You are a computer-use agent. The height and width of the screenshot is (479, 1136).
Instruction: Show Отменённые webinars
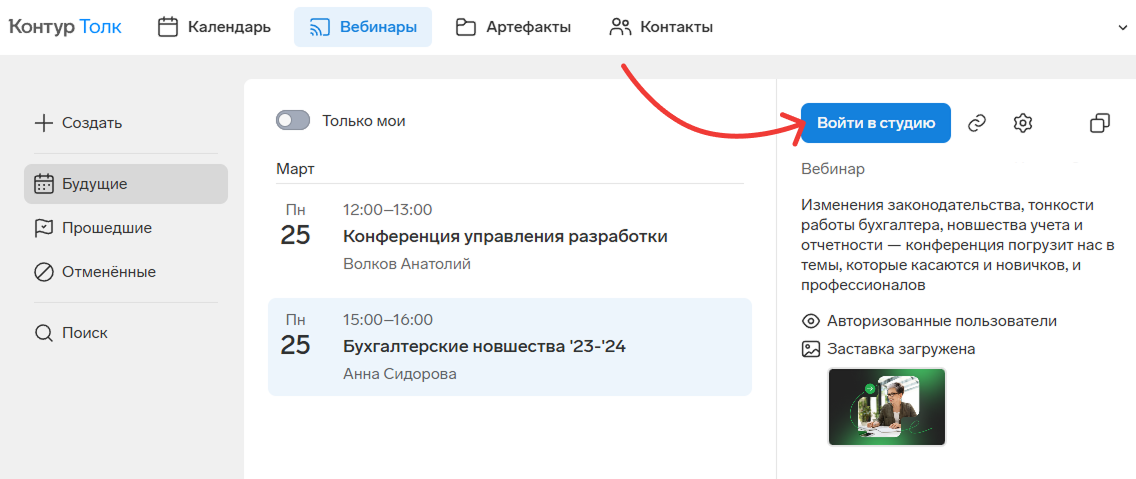coord(95,272)
